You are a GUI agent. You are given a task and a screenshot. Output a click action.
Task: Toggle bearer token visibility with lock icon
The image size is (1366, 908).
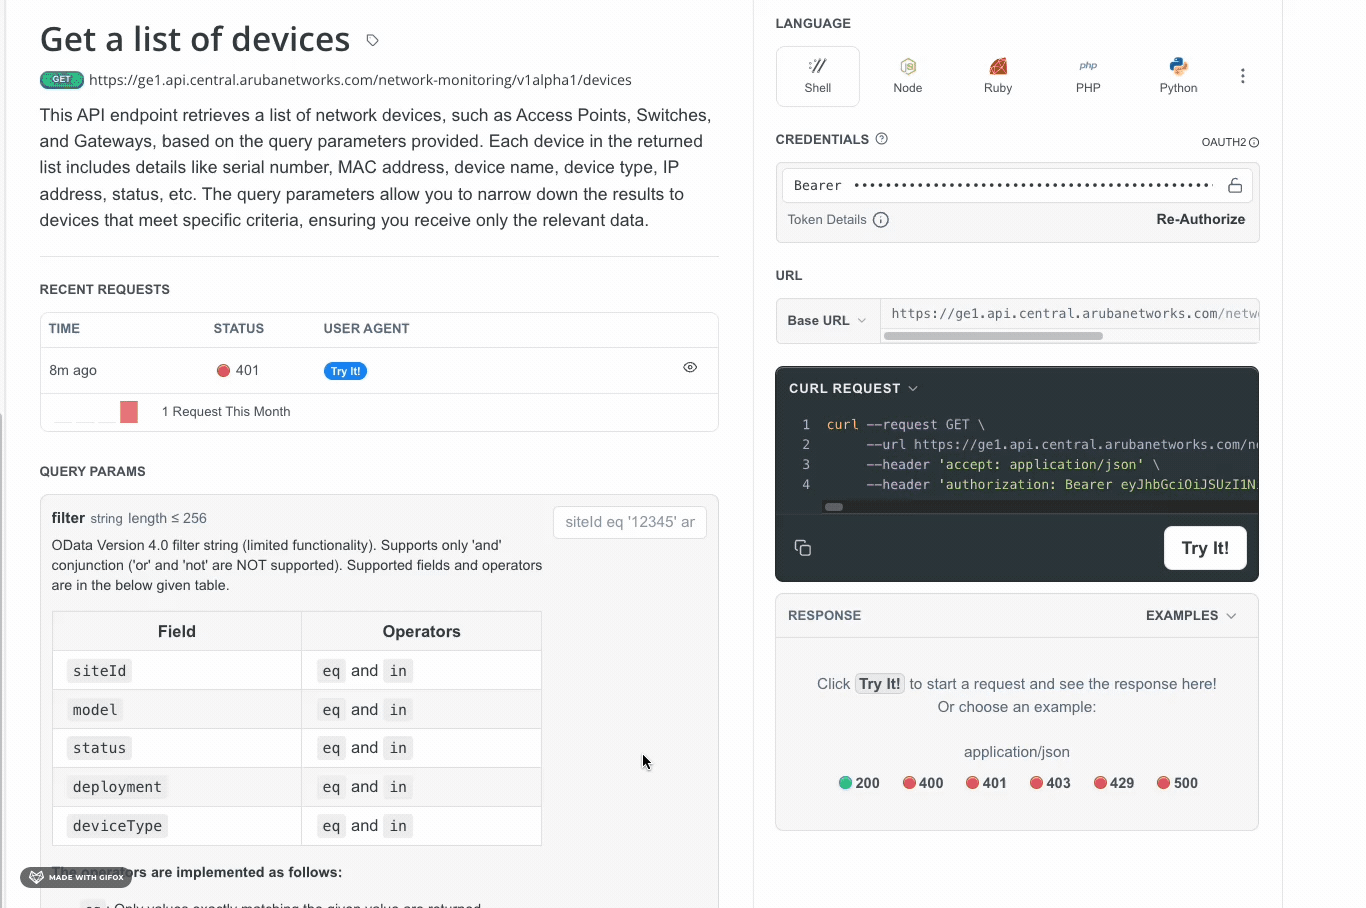(1235, 185)
